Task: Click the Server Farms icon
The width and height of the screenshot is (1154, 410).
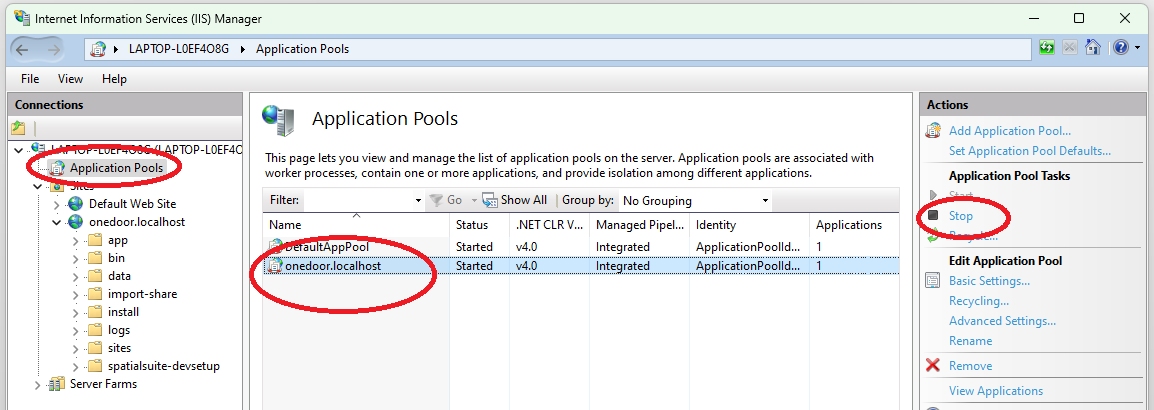Action: 56,384
